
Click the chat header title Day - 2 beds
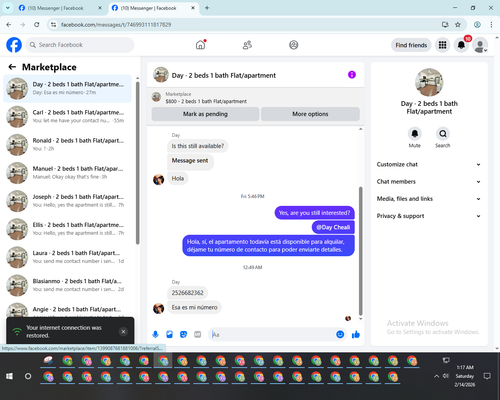click(x=224, y=75)
